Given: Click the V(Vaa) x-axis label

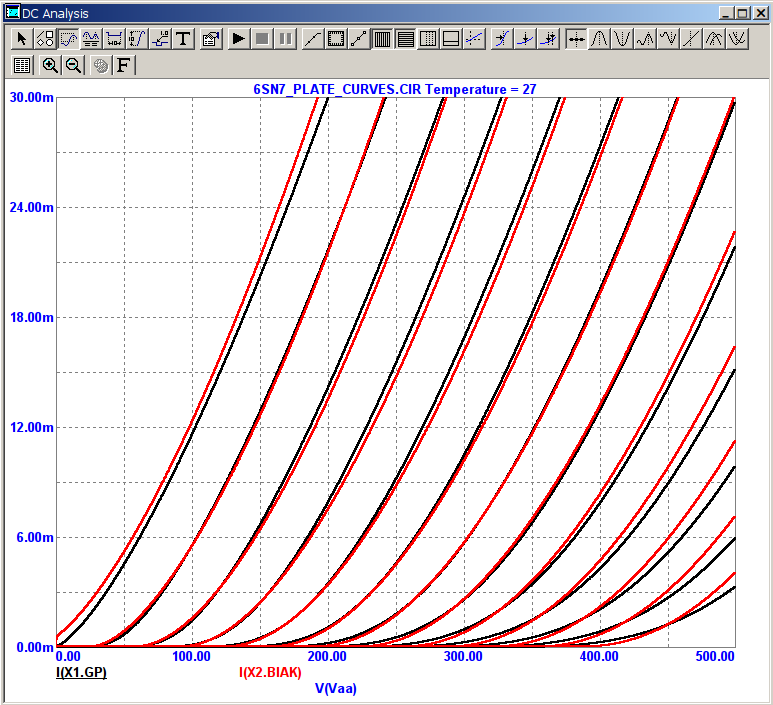Looking at the screenshot, I should coord(336,688).
